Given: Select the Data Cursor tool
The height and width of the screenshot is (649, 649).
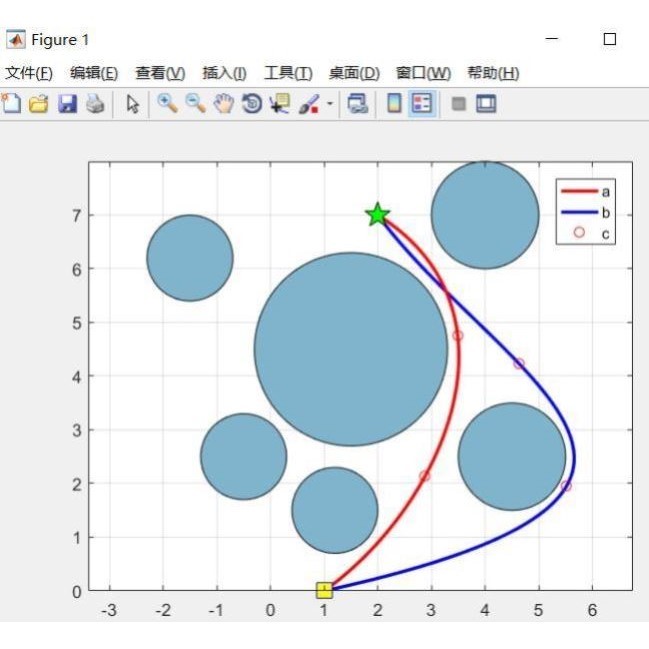Looking at the screenshot, I should coord(280,103).
